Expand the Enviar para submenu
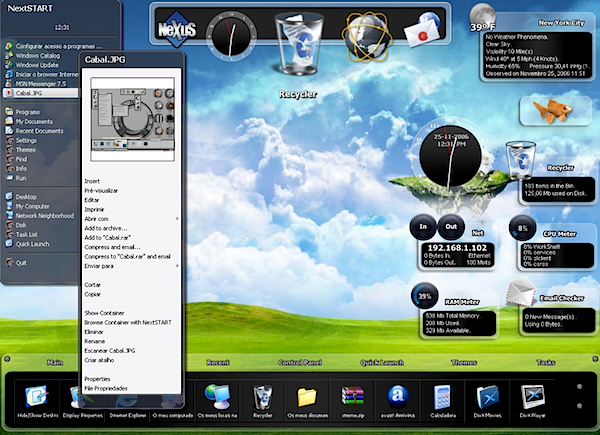 [132, 266]
